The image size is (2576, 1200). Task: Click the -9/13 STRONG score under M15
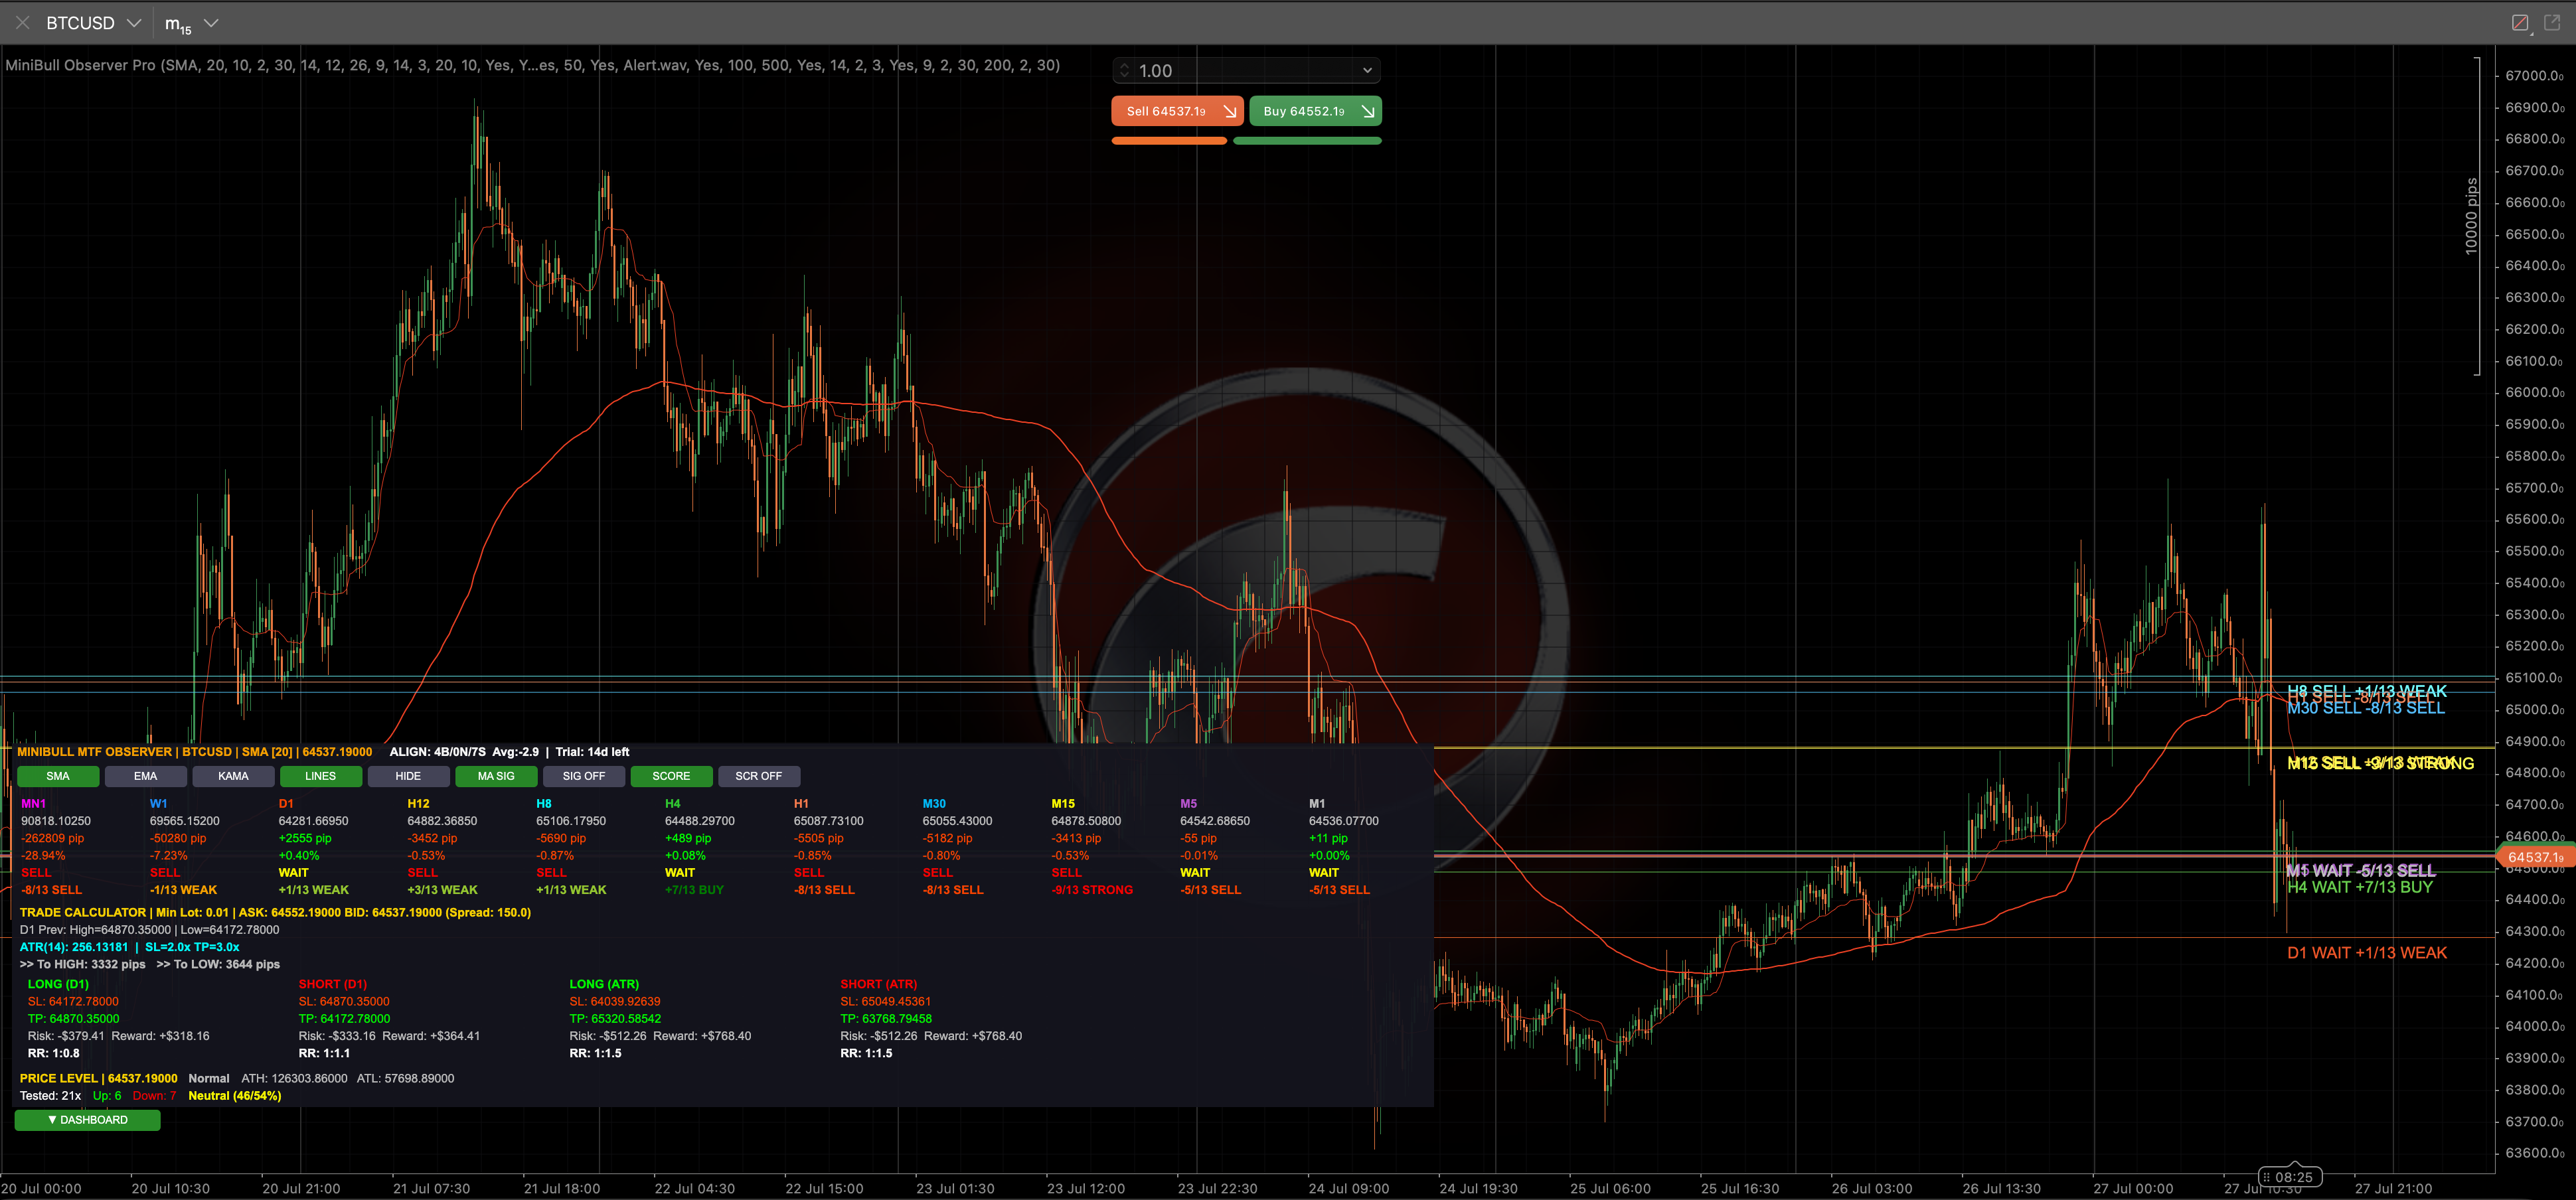tap(1092, 890)
